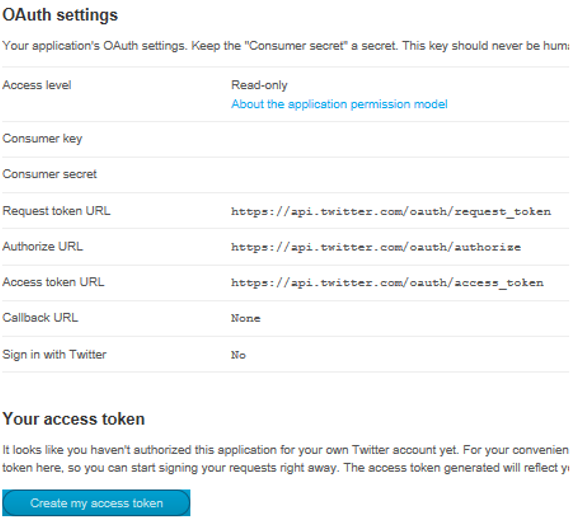Click the oauth/authorize URL value
The width and height of the screenshot is (578, 521).
click(x=376, y=247)
